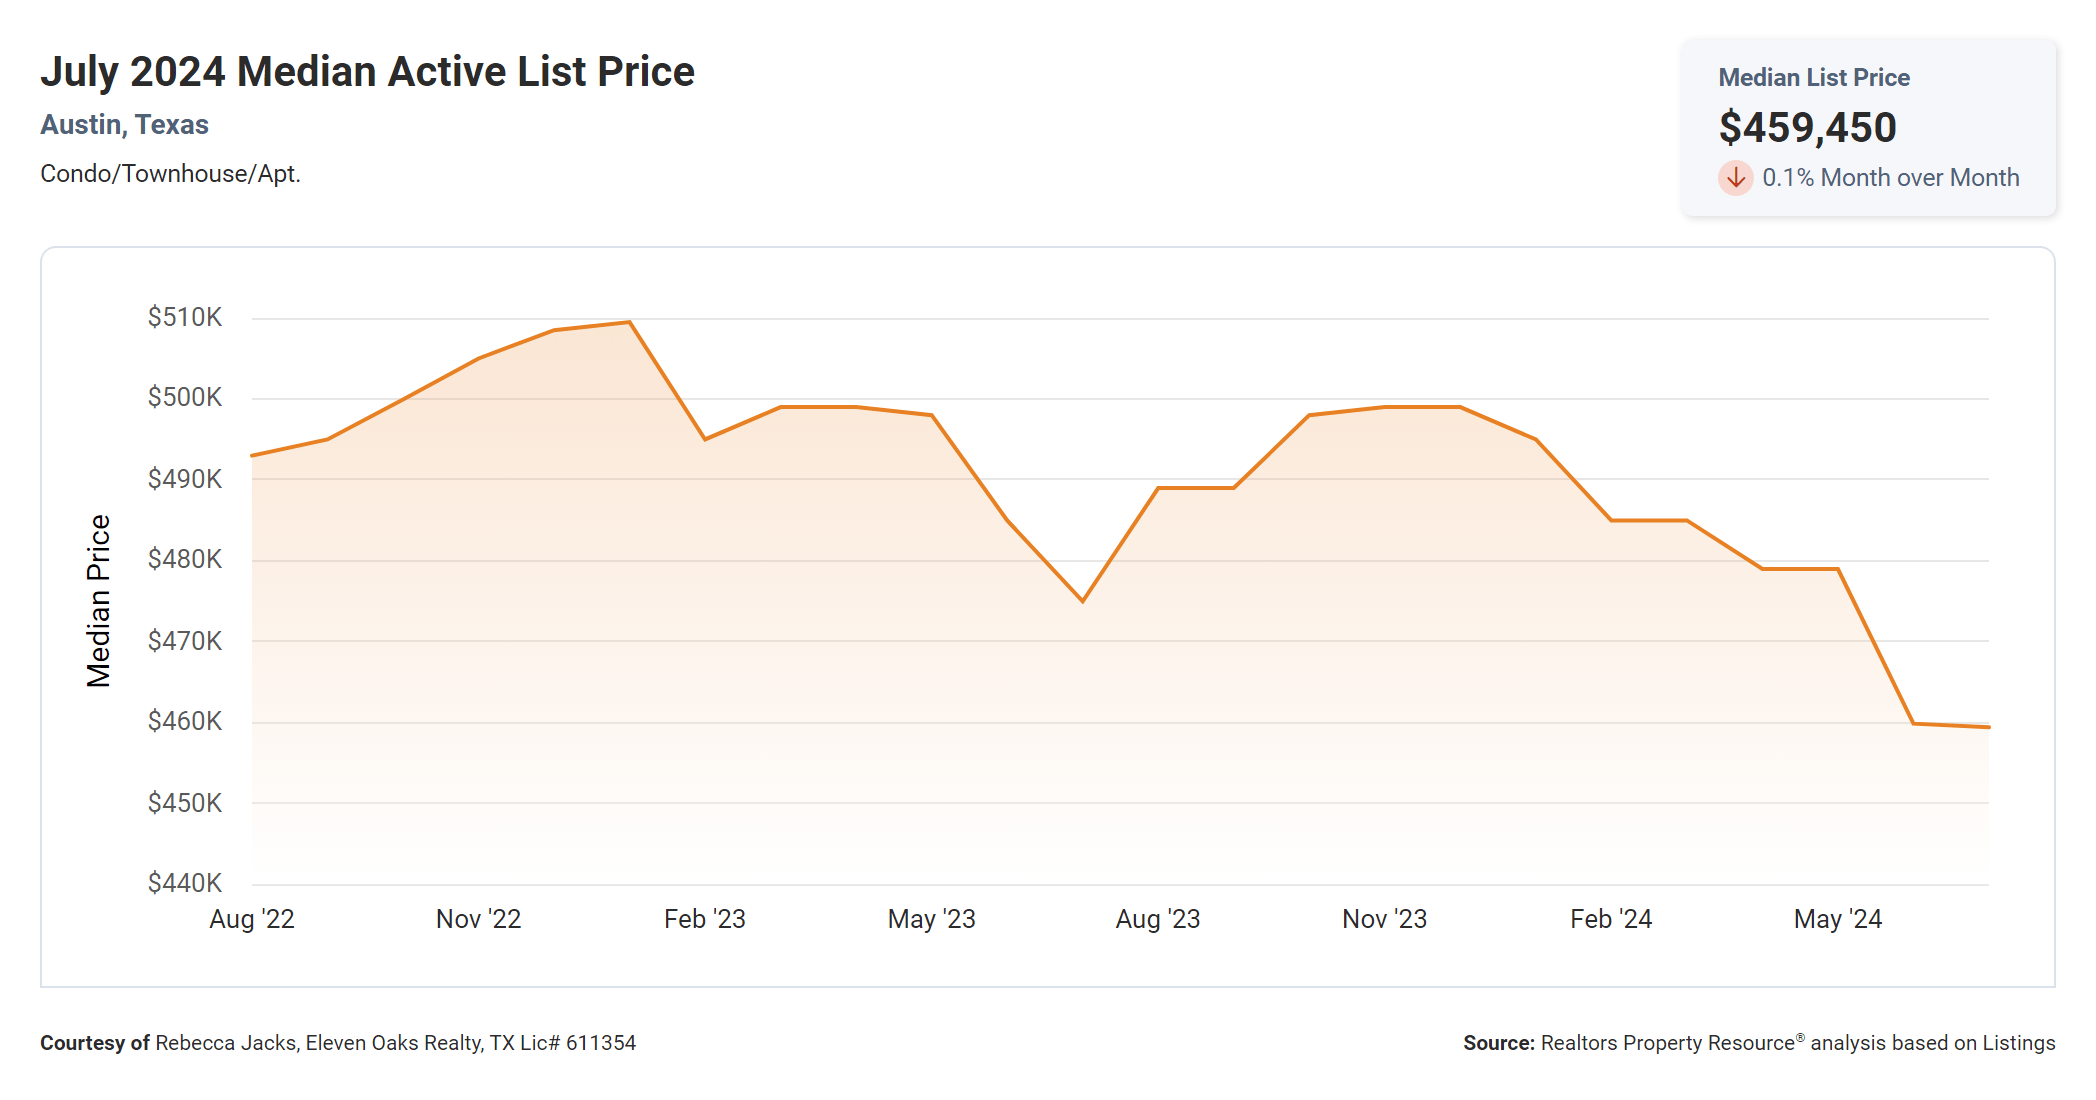Click the red downward arrow icon

coord(1736,178)
